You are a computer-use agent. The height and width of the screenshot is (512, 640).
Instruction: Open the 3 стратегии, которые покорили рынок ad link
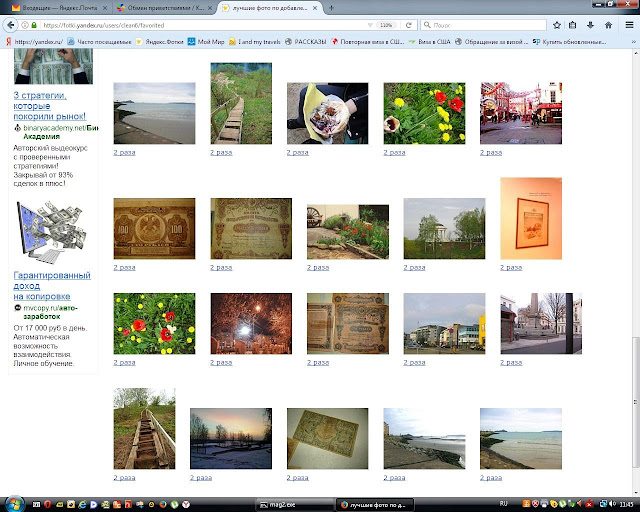49,106
